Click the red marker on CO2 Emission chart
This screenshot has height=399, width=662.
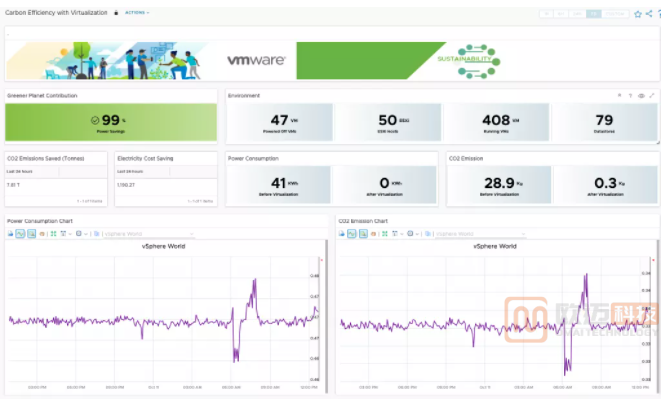pyautogui.click(x=653, y=260)
